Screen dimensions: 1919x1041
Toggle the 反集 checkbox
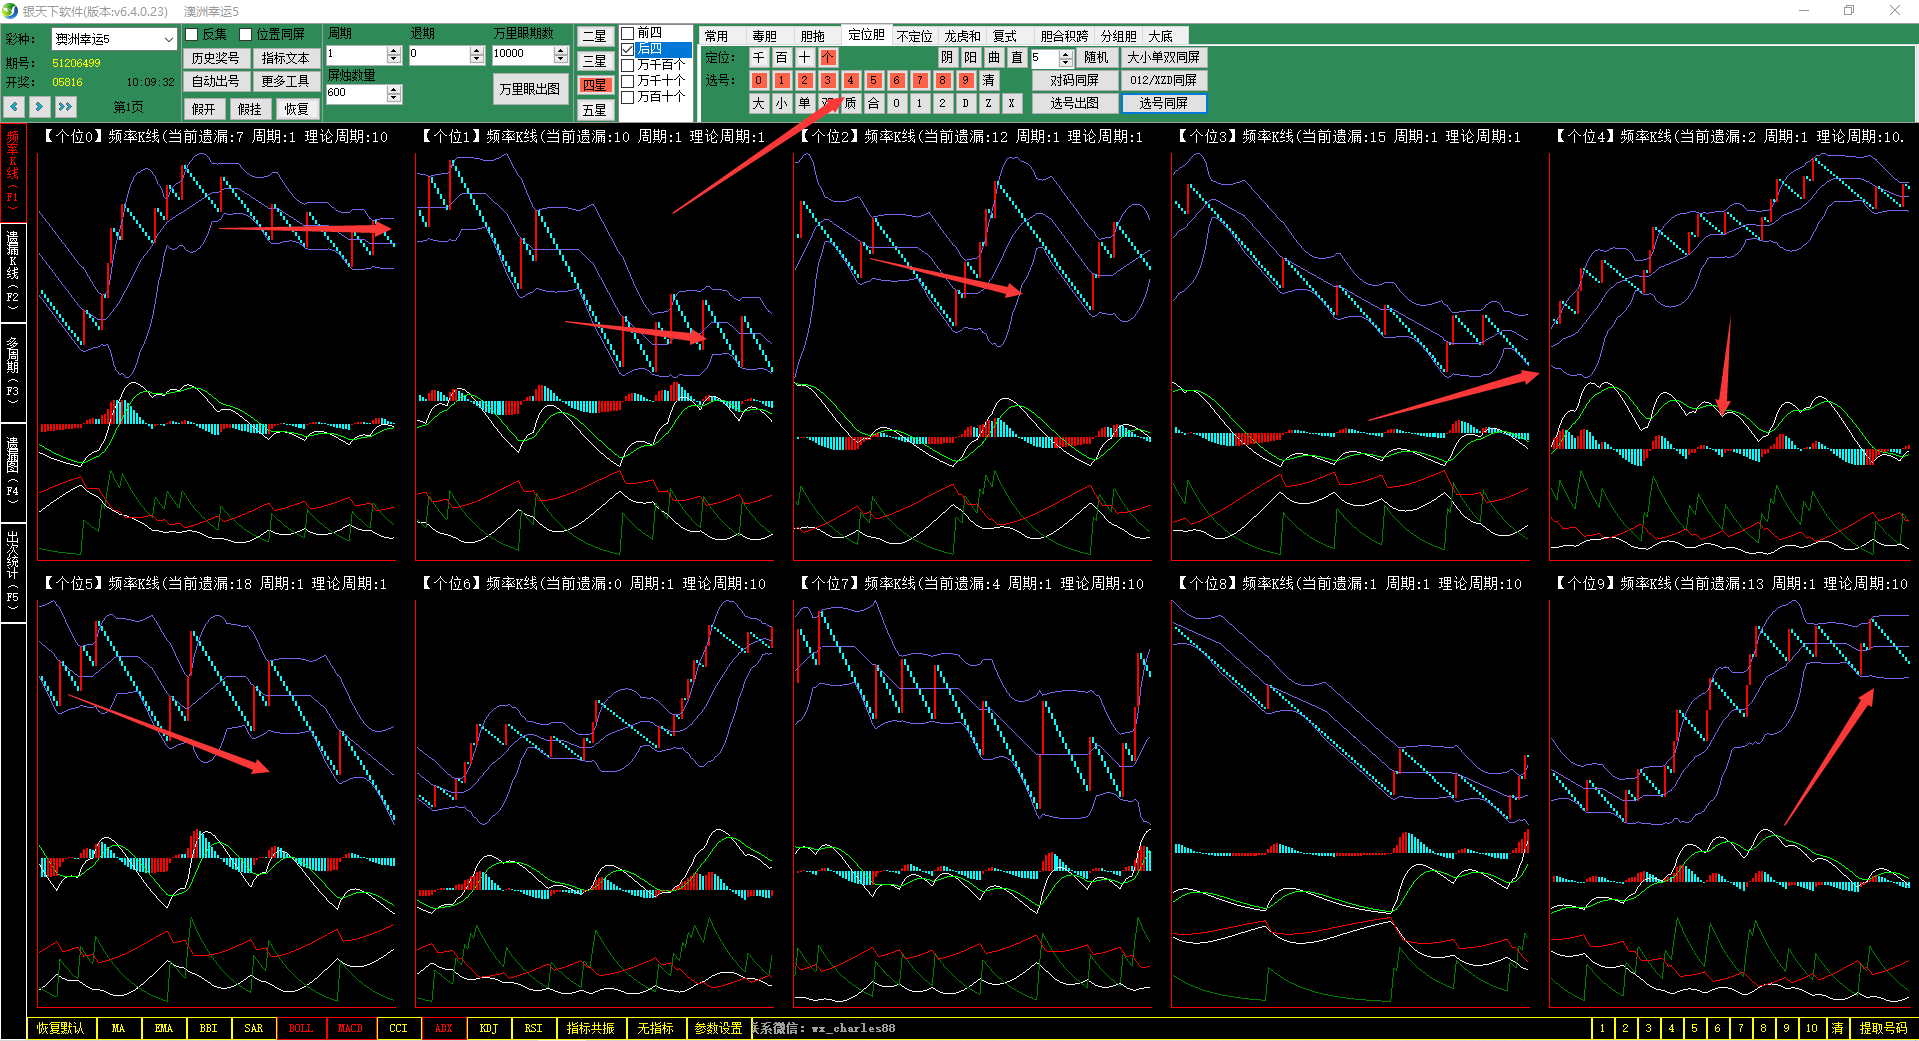[192, 34]
